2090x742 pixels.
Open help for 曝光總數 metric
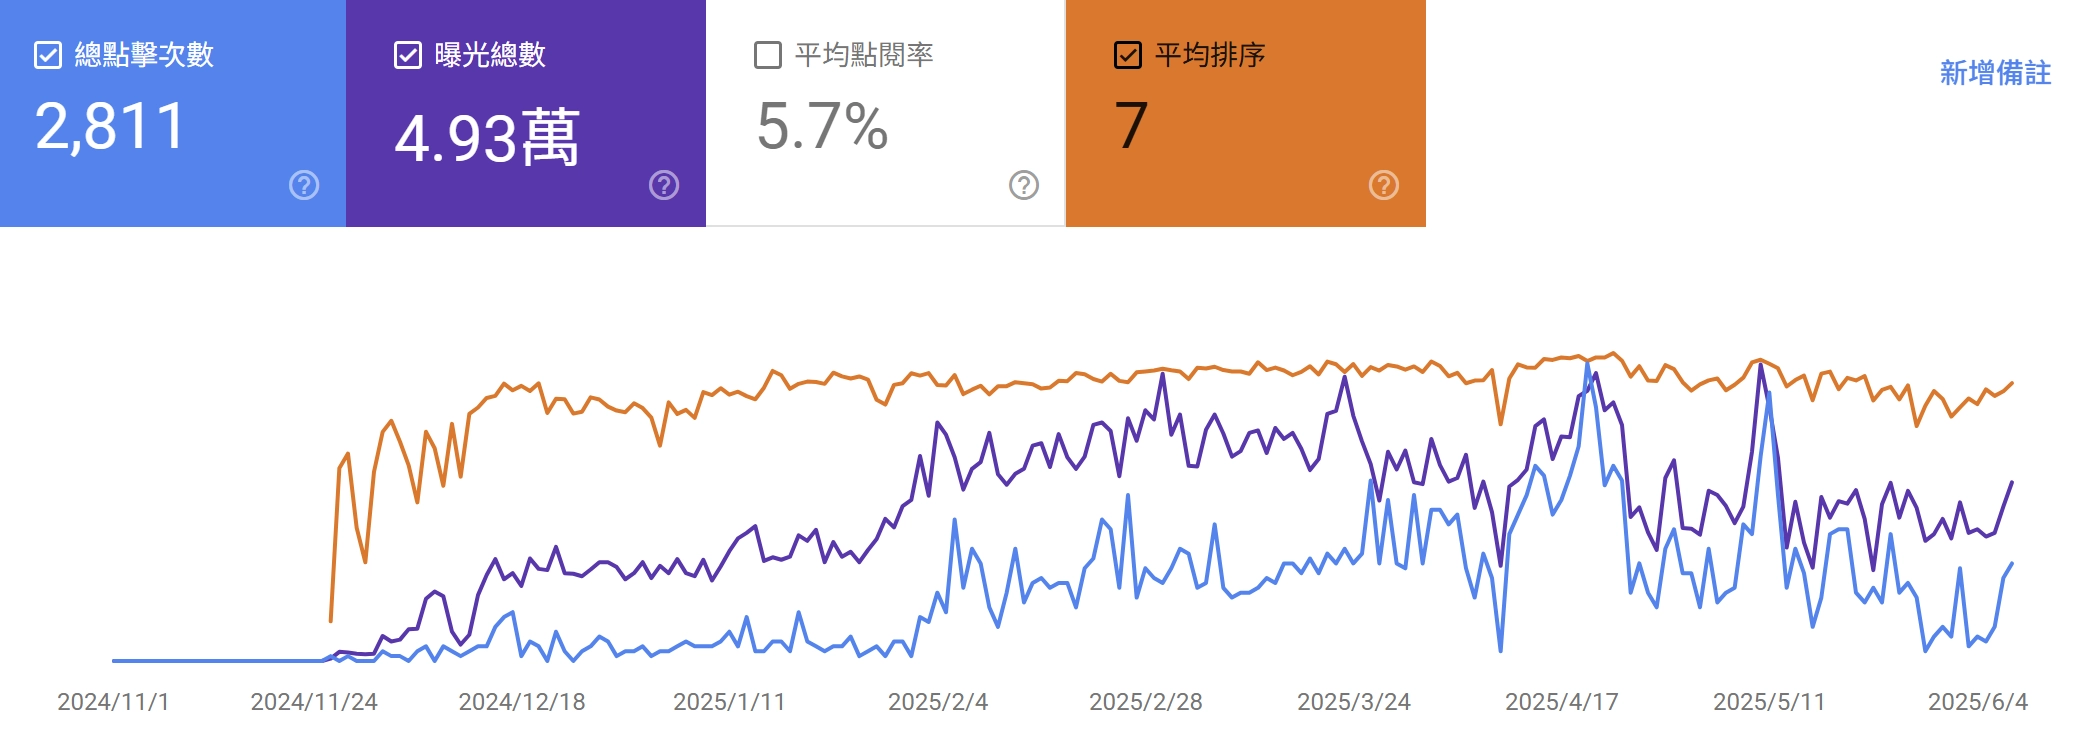[x=664, y=184]
